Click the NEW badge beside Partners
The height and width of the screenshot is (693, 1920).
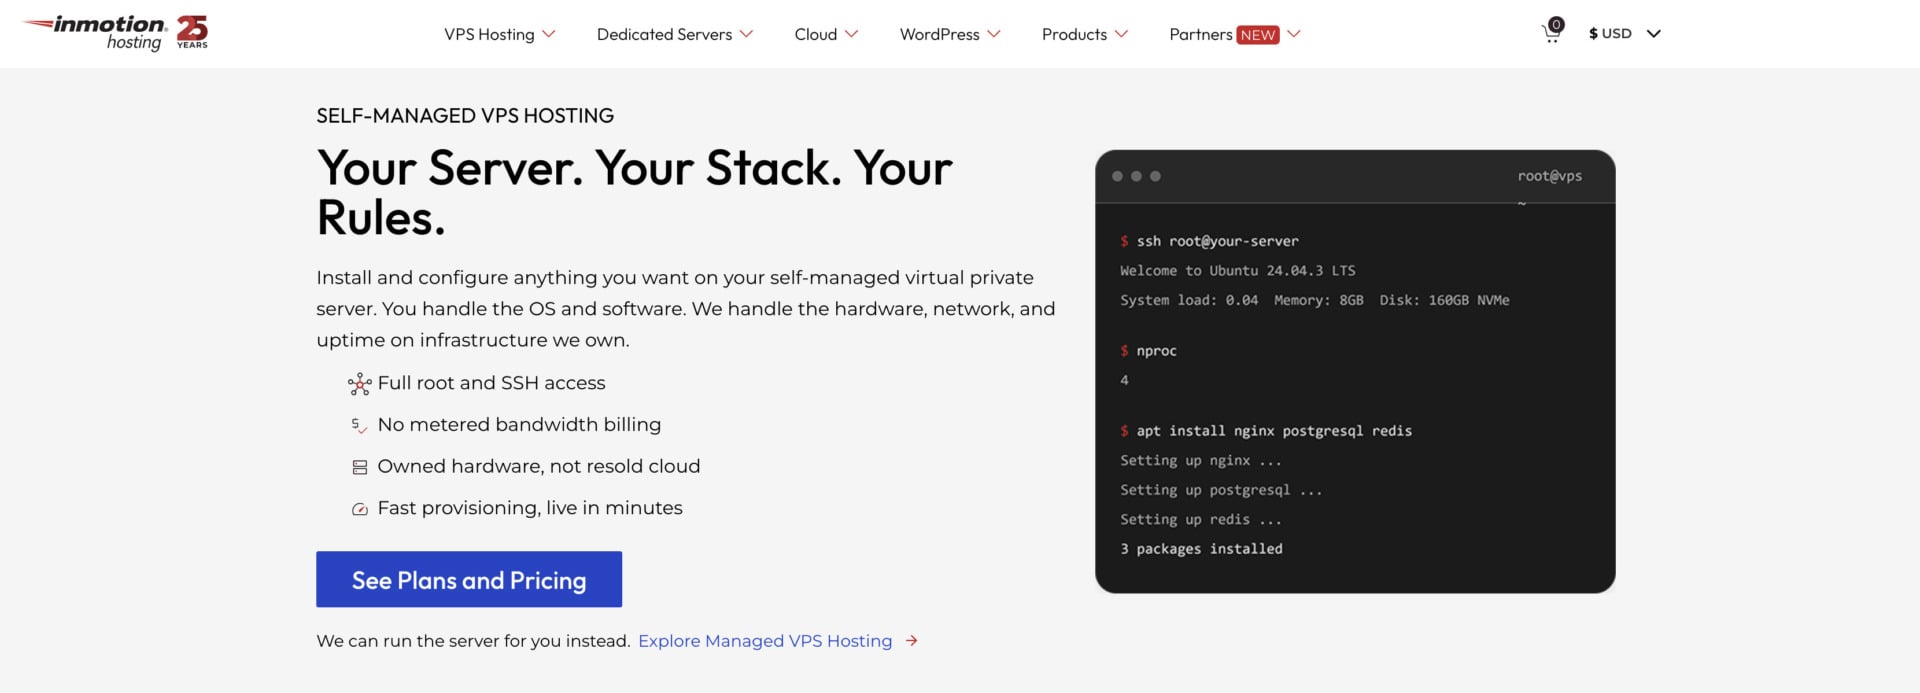(x=1258, y=35)
